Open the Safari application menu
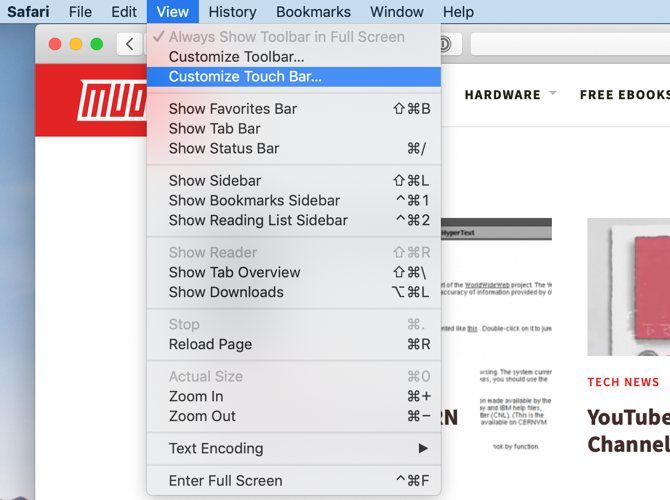 (28, 12)
